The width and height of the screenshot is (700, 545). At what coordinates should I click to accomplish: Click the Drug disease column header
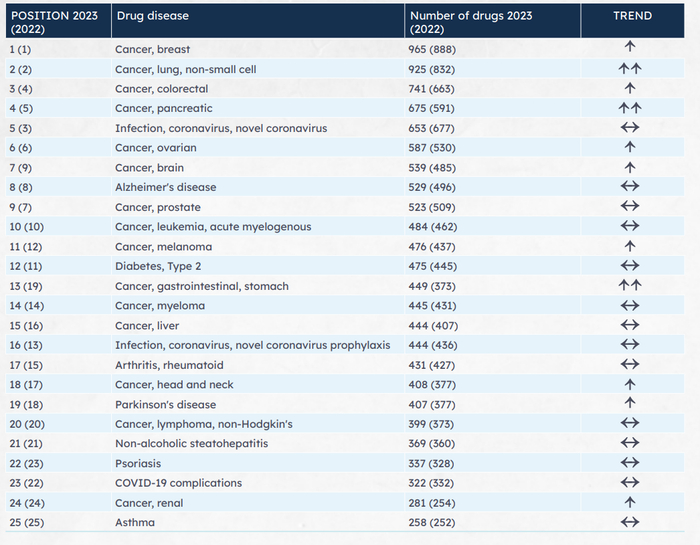tap(153, 16)
